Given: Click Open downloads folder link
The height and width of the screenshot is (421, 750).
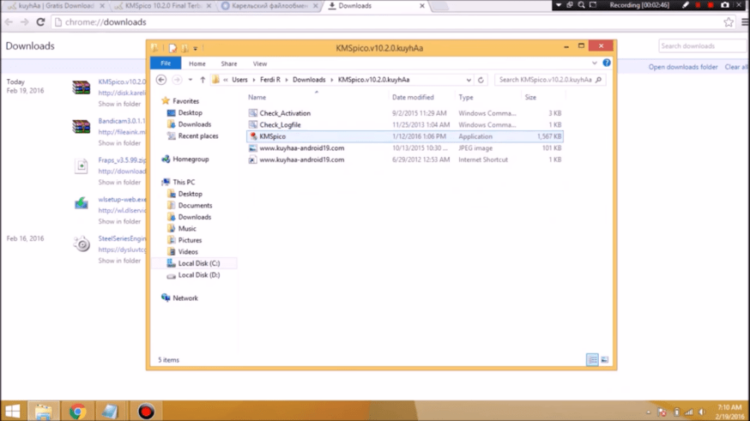Looking at the screenshot, I should pyautogui.click(x=683, y=67).
